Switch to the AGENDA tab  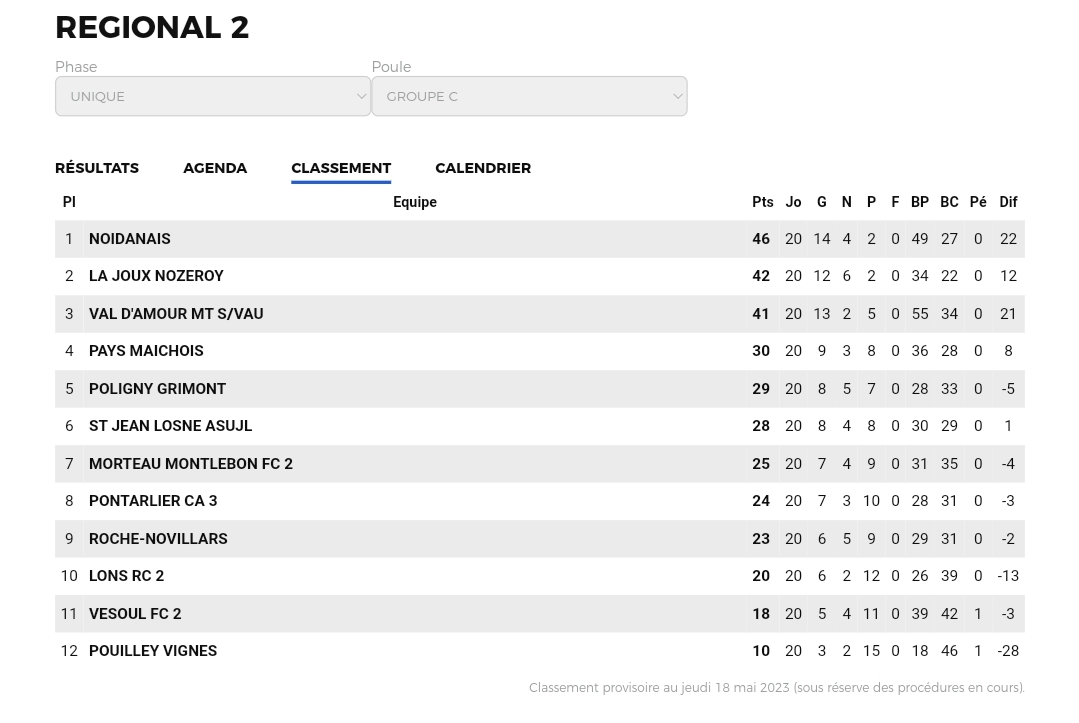(x=215, y=168)
